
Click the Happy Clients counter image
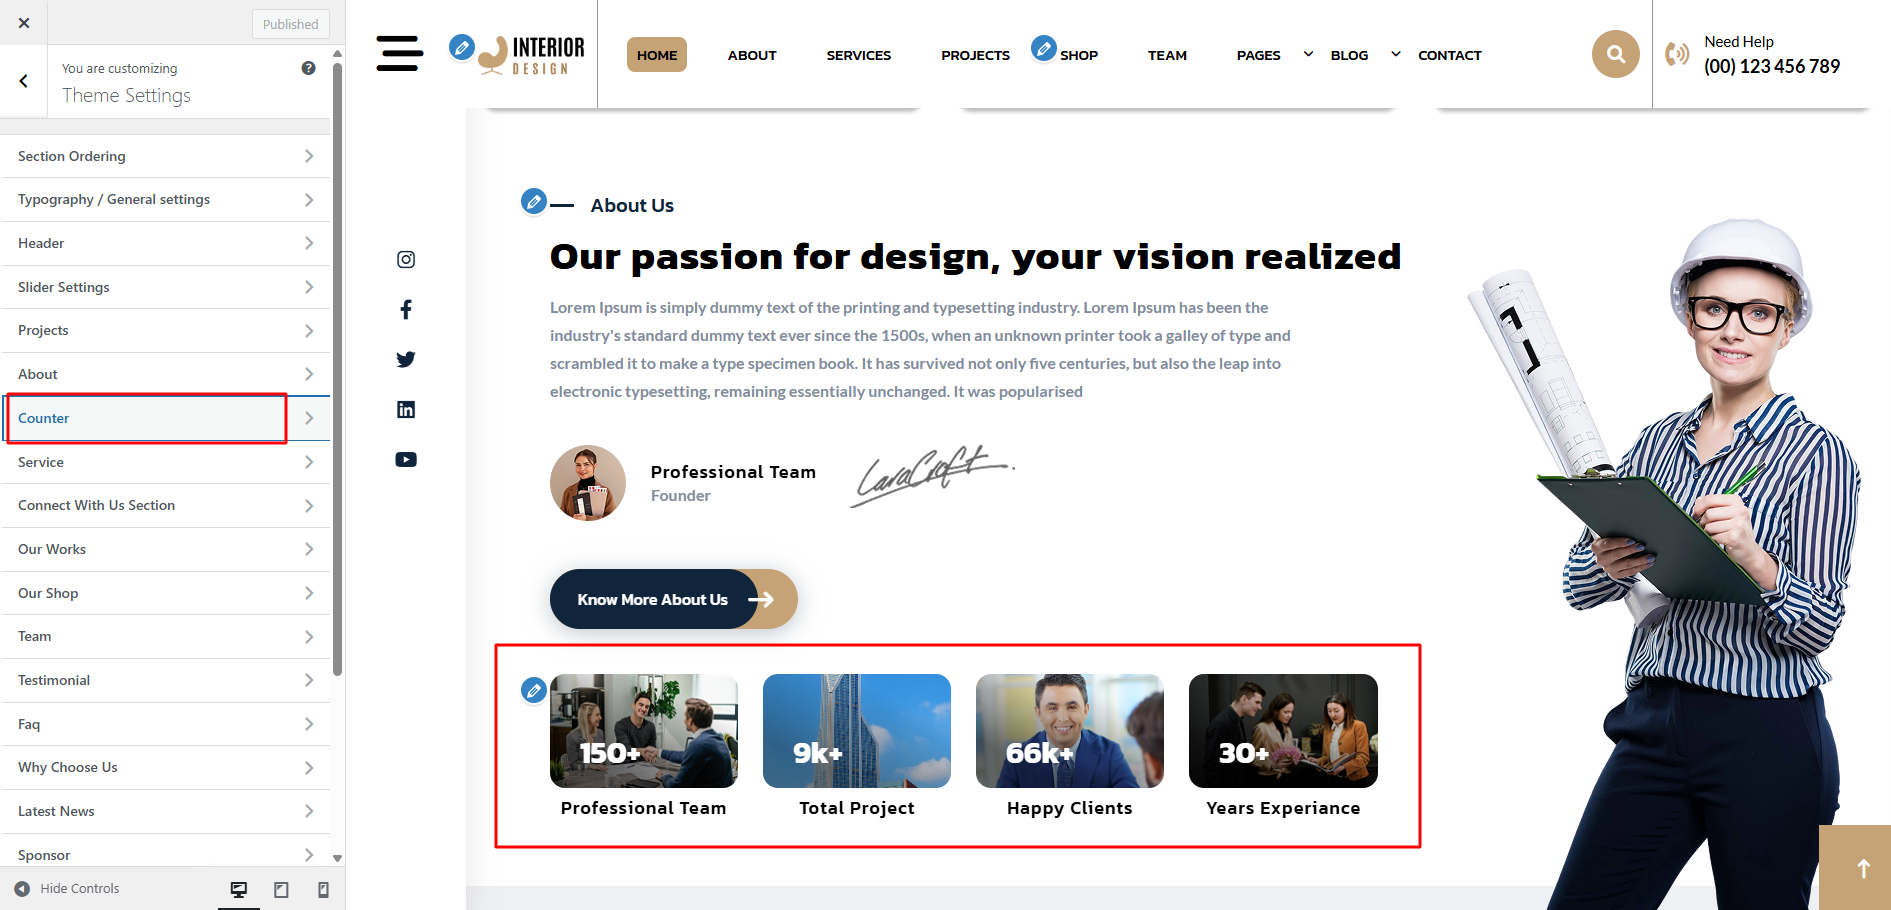pyautogui.click(x=1070, y=731)
